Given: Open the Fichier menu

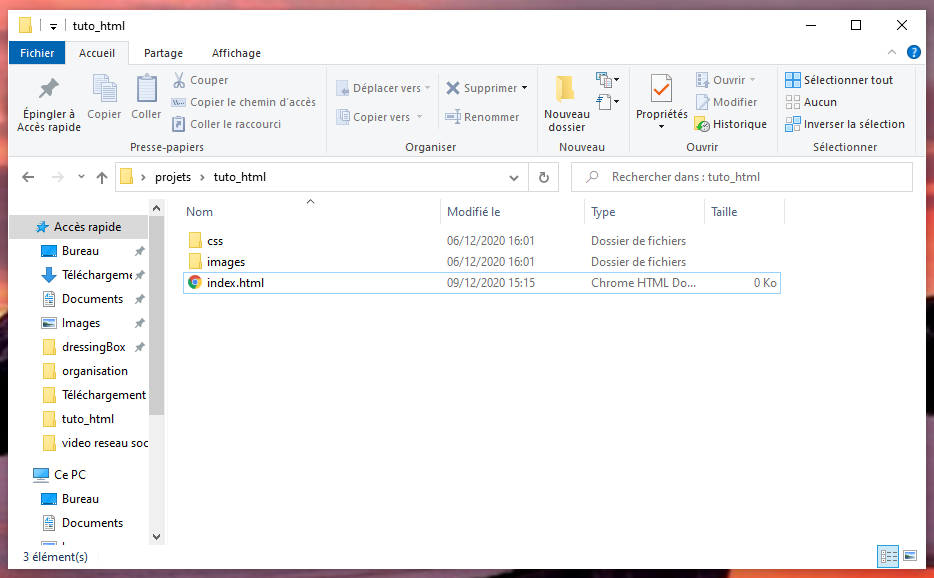Looking at the screenshot, I should [x=37, y=53].
